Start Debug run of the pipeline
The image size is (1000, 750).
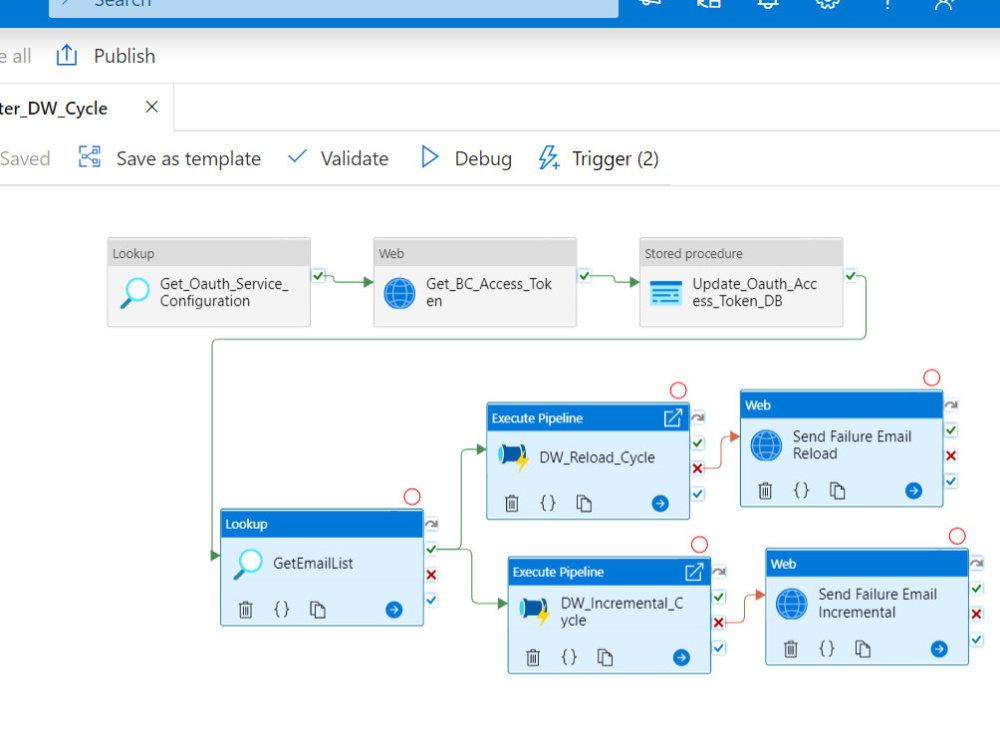tap(466, 158)
